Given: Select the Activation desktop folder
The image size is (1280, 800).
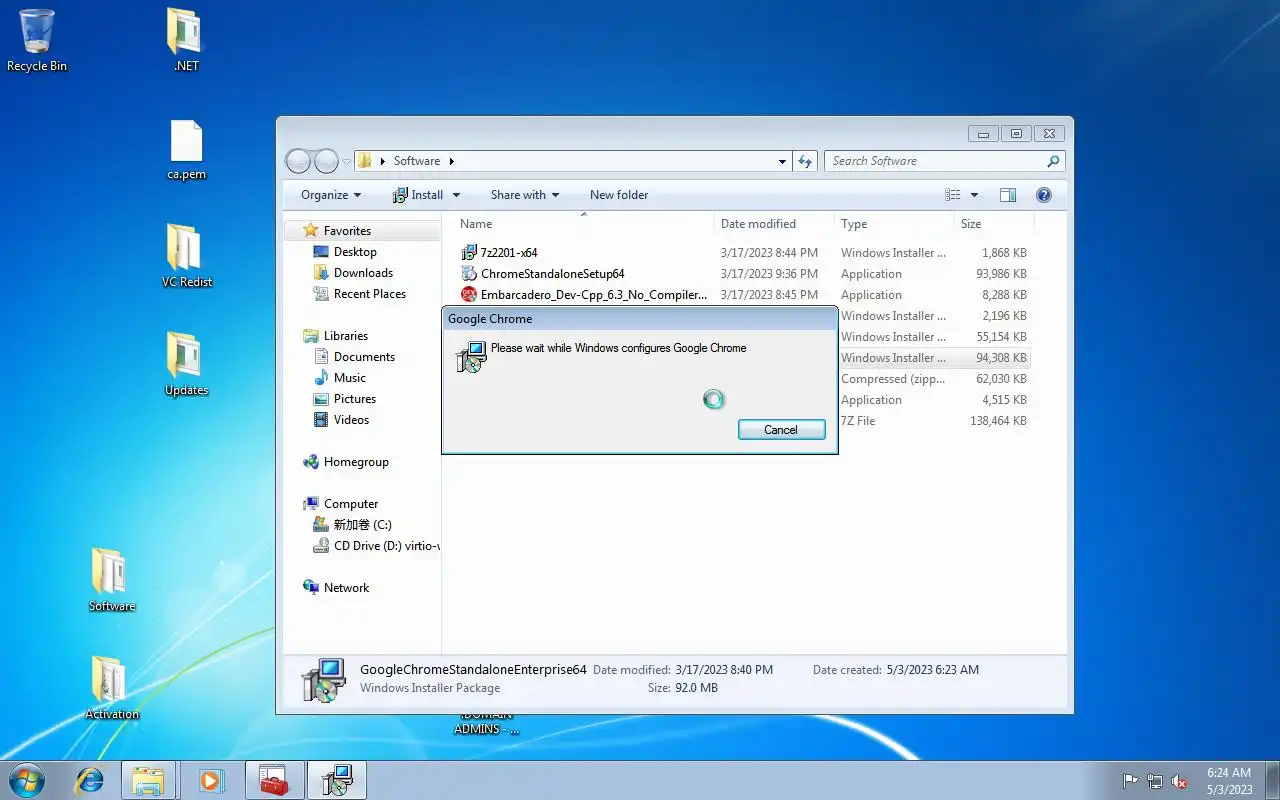Looking at the screenshot, I should point(112,689).
